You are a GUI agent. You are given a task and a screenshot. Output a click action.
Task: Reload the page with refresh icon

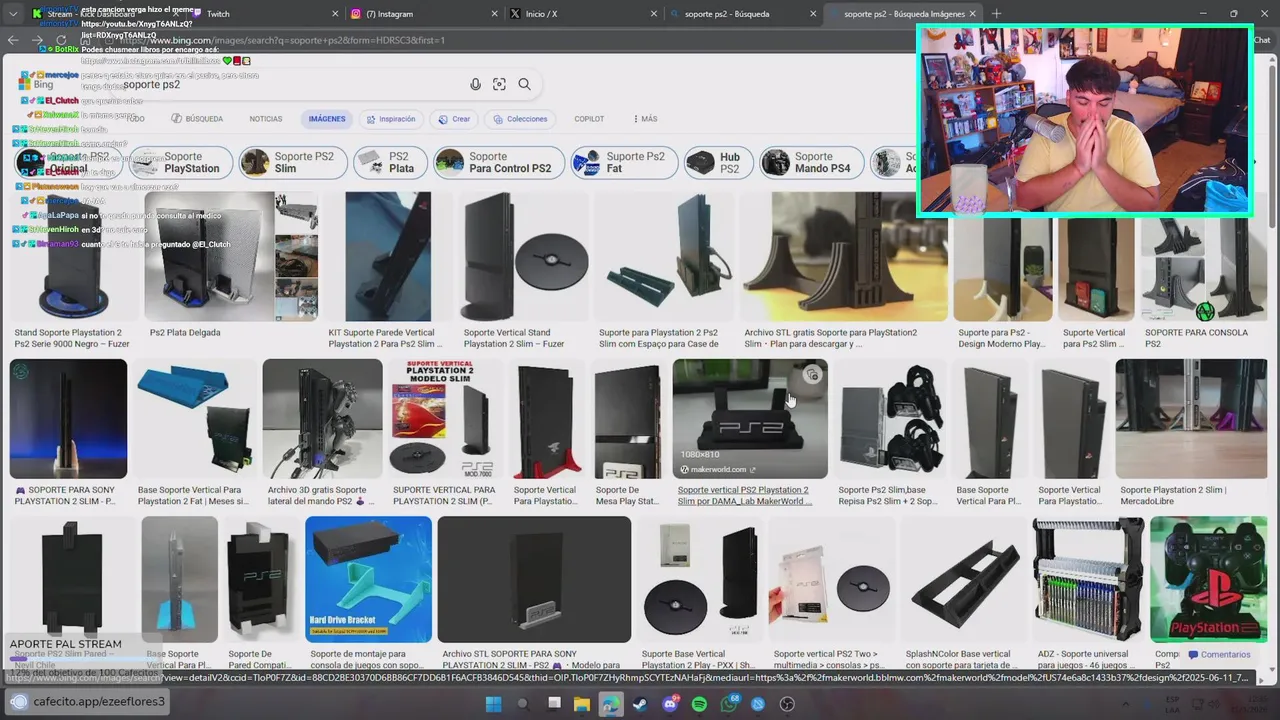(x=61, y=40)
